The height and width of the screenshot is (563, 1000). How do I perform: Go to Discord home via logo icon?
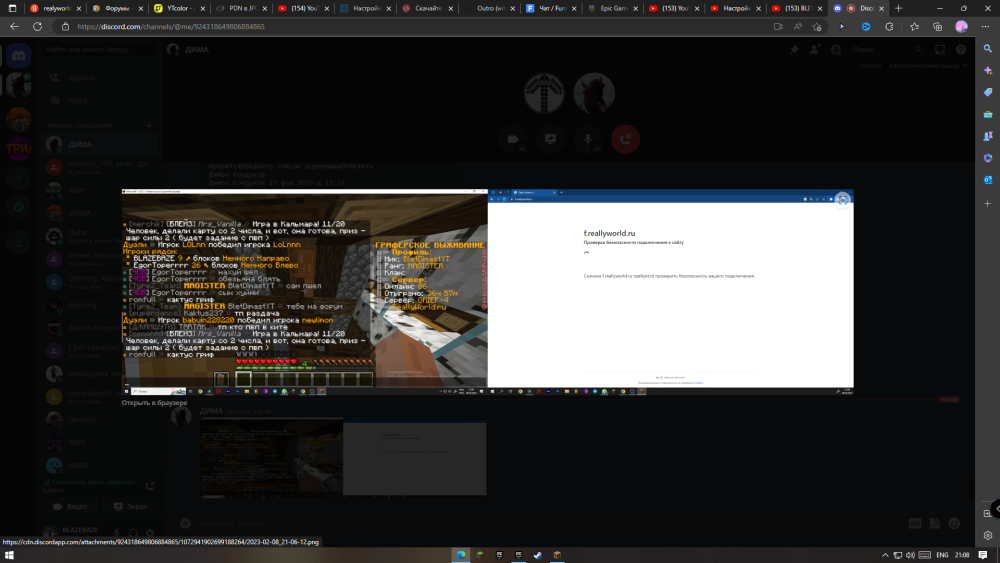[18, 56]
